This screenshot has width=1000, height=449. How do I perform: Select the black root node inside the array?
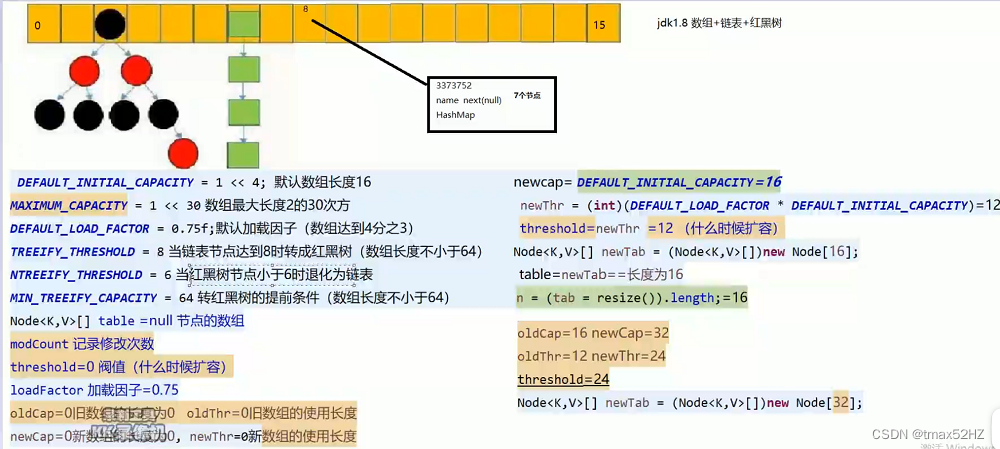pos(110,24)
